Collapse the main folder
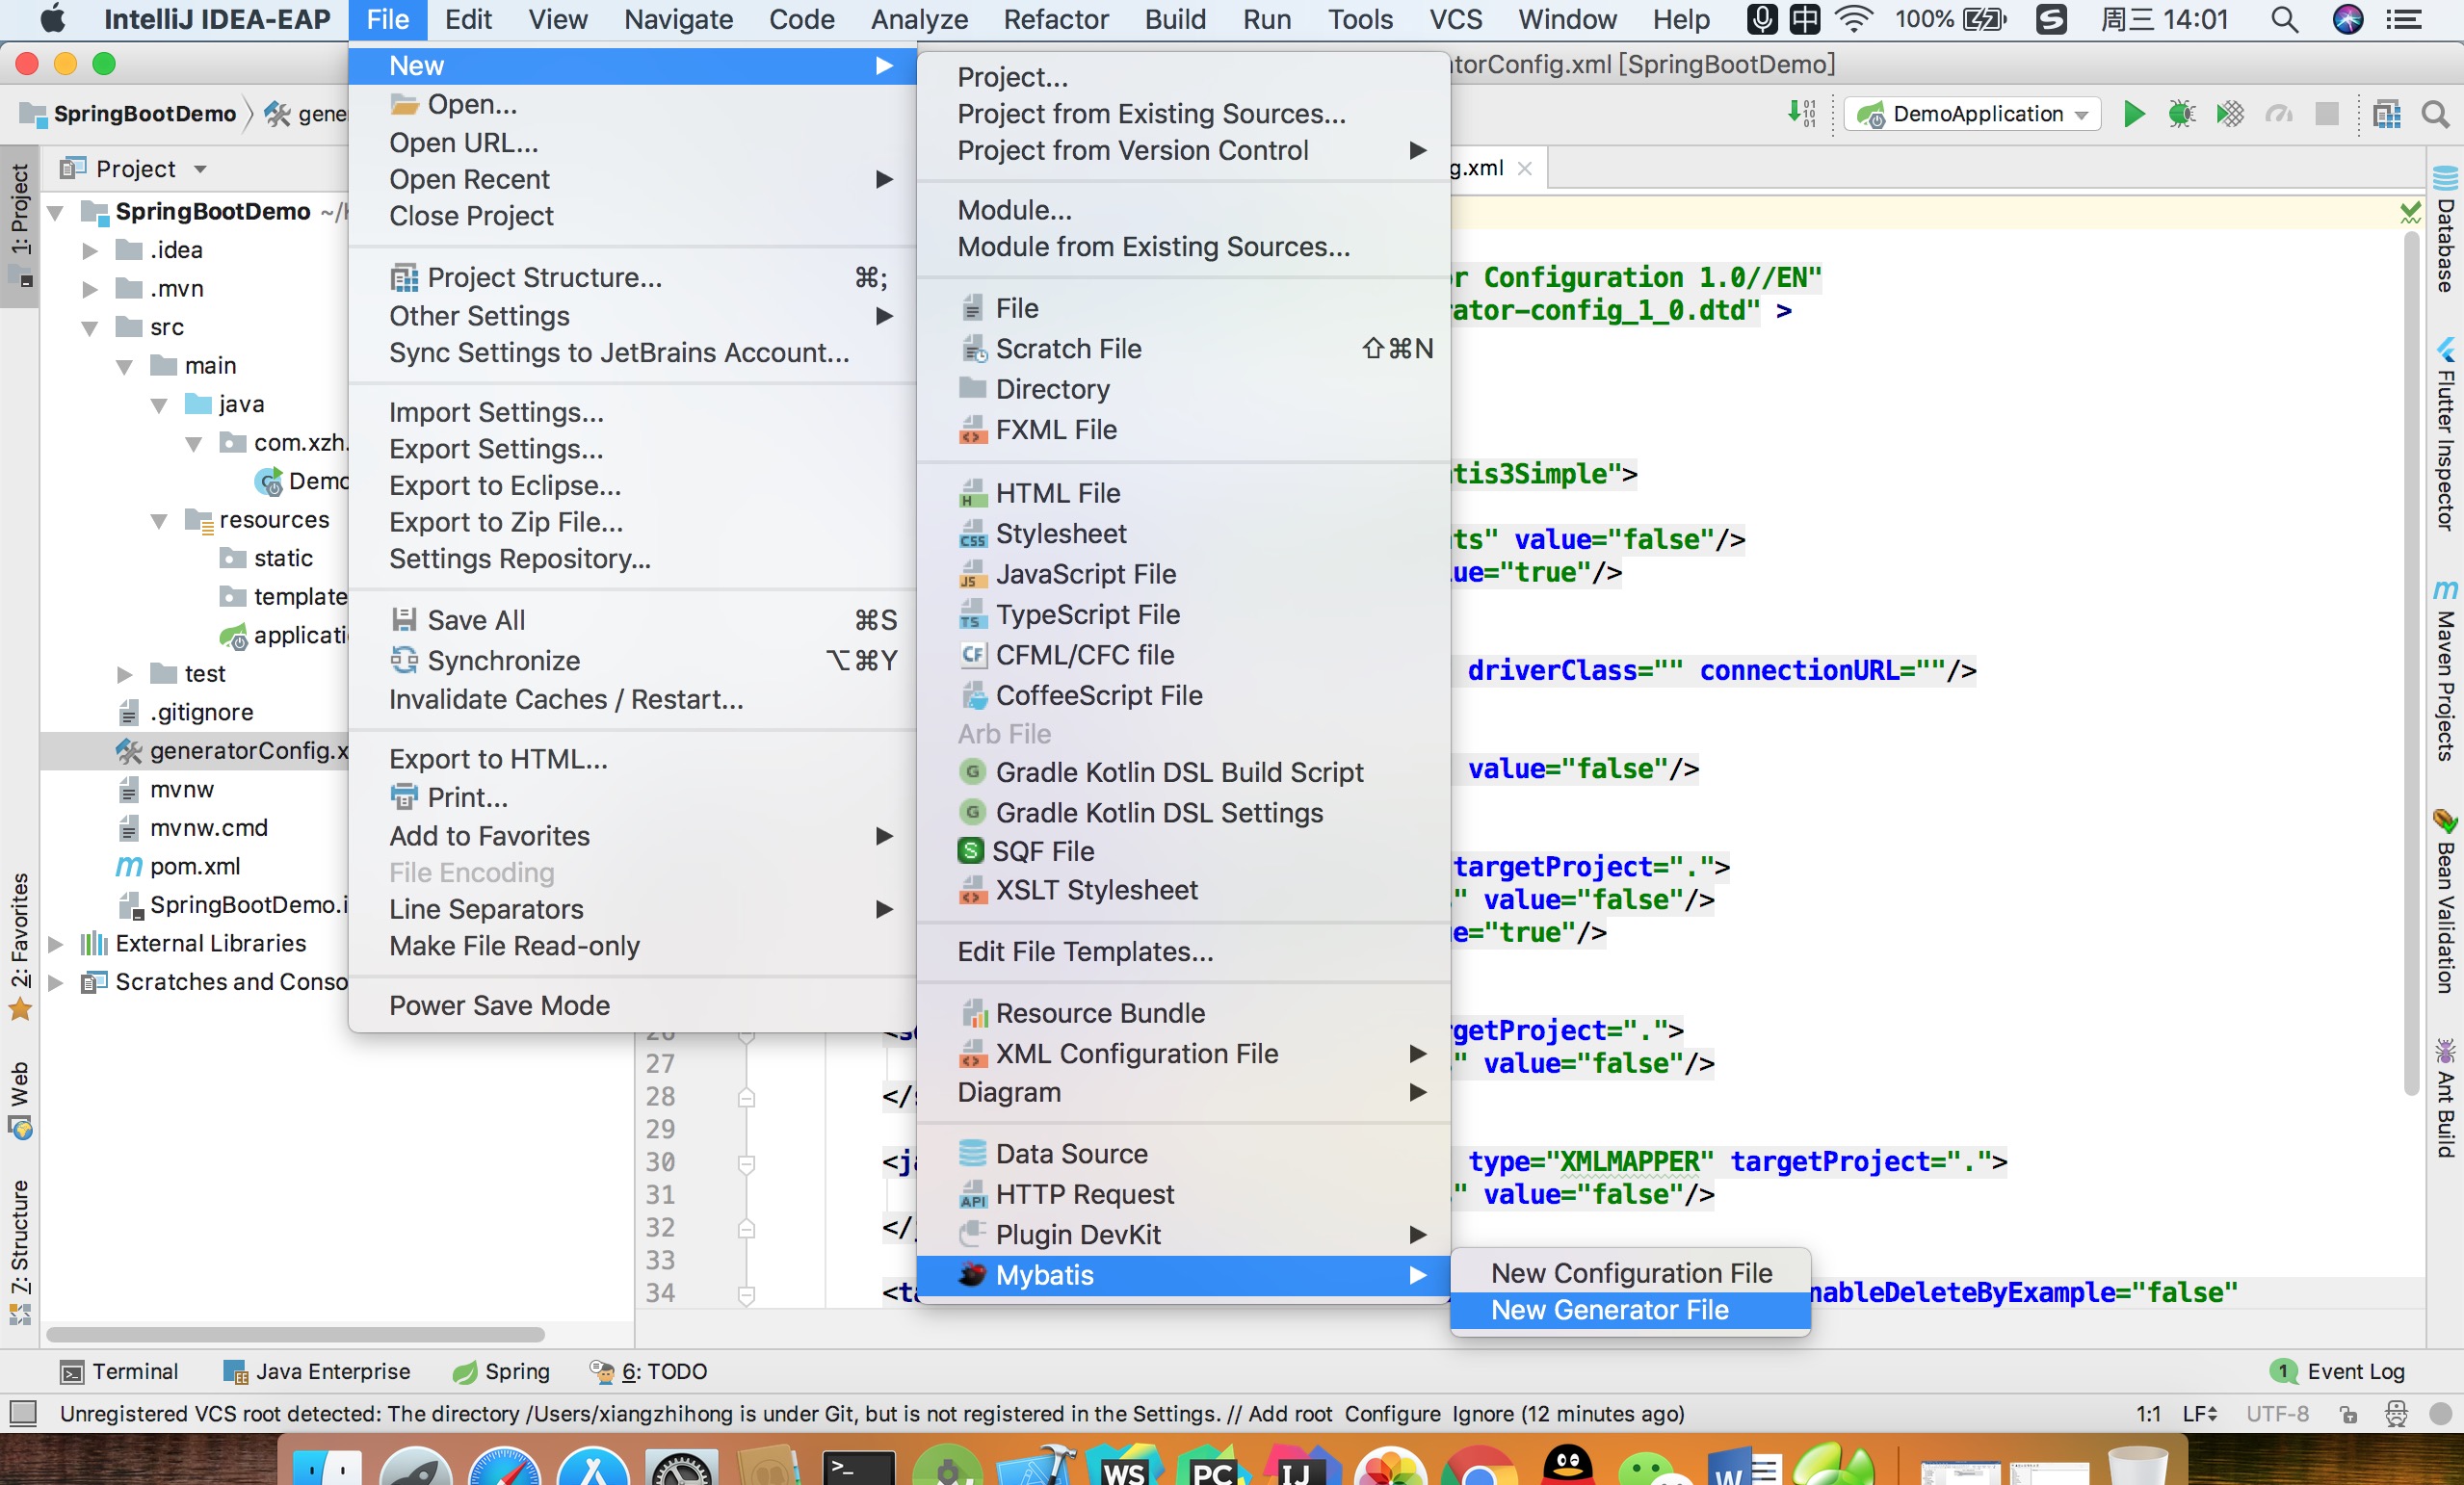This screenshot has height=1485, width=2464. (x=125, y=366)
